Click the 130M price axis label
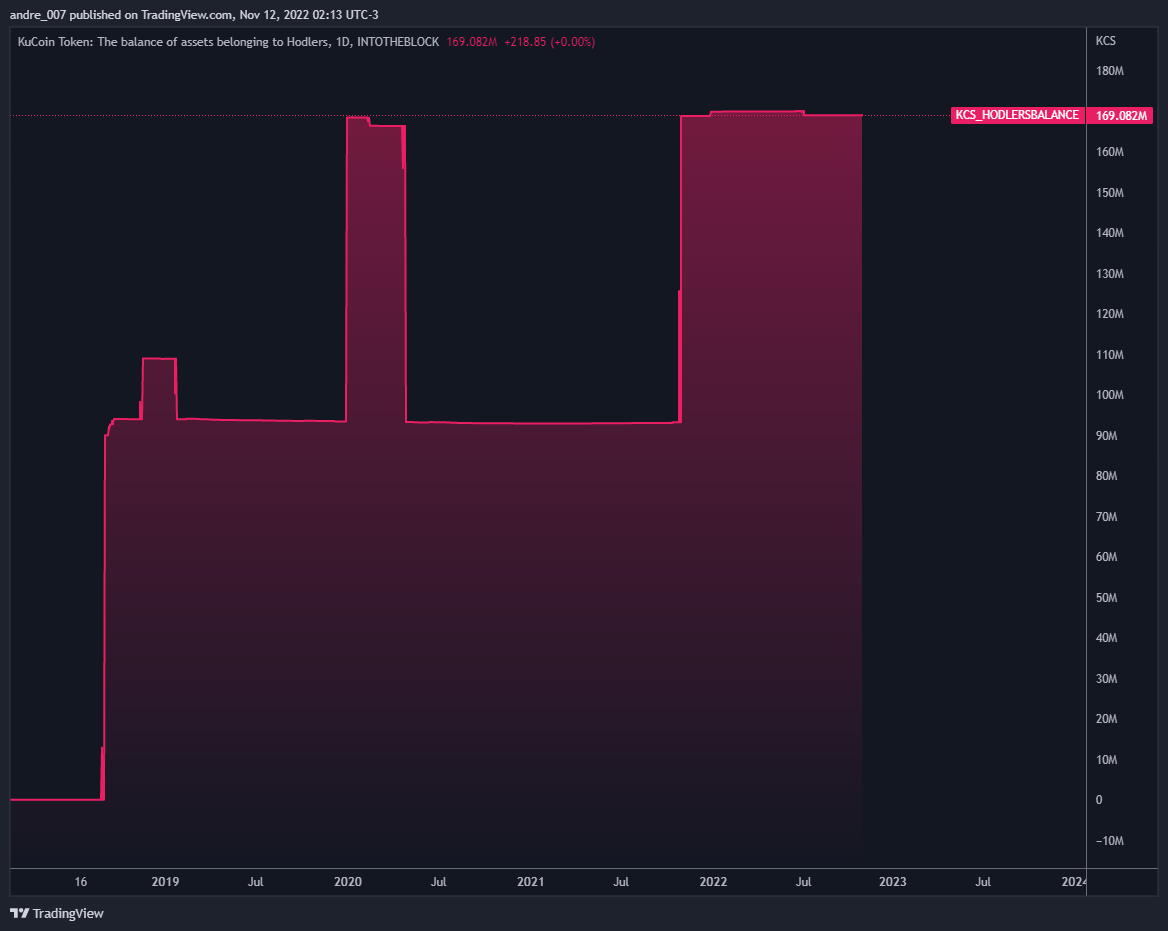The height and width of the screenshot is (931, 1168). [x=1109, y=274]
